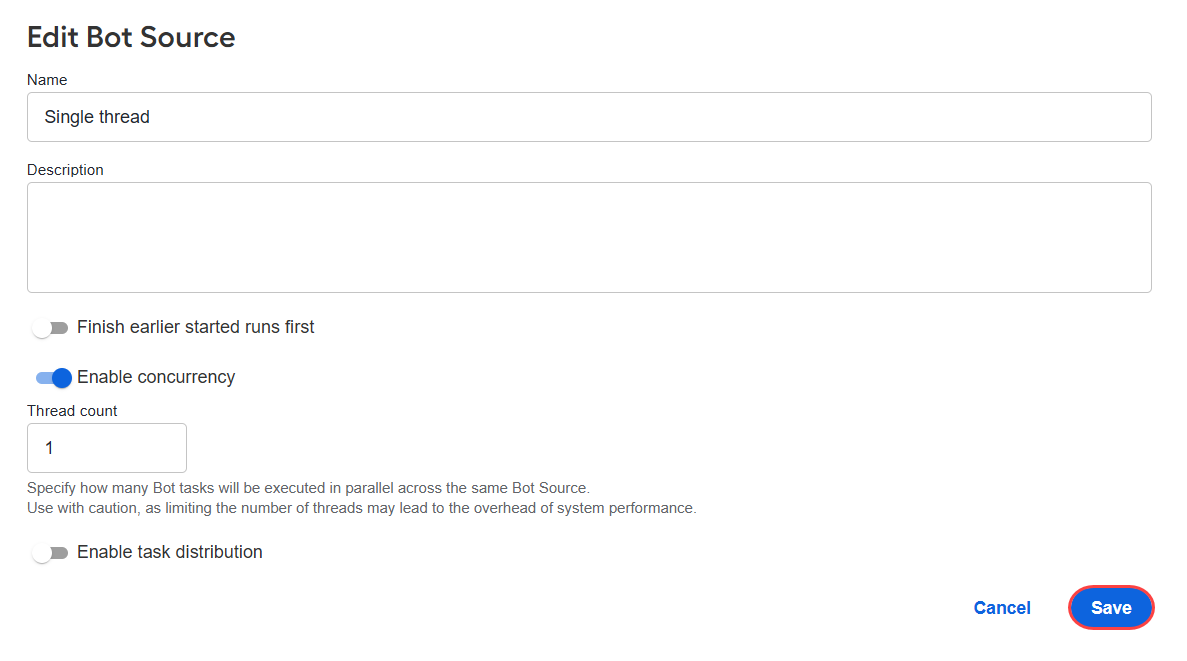
Task: Click the 'Edit Bot Source' heading
Action: pyautogui.click(x=131, y=37)
